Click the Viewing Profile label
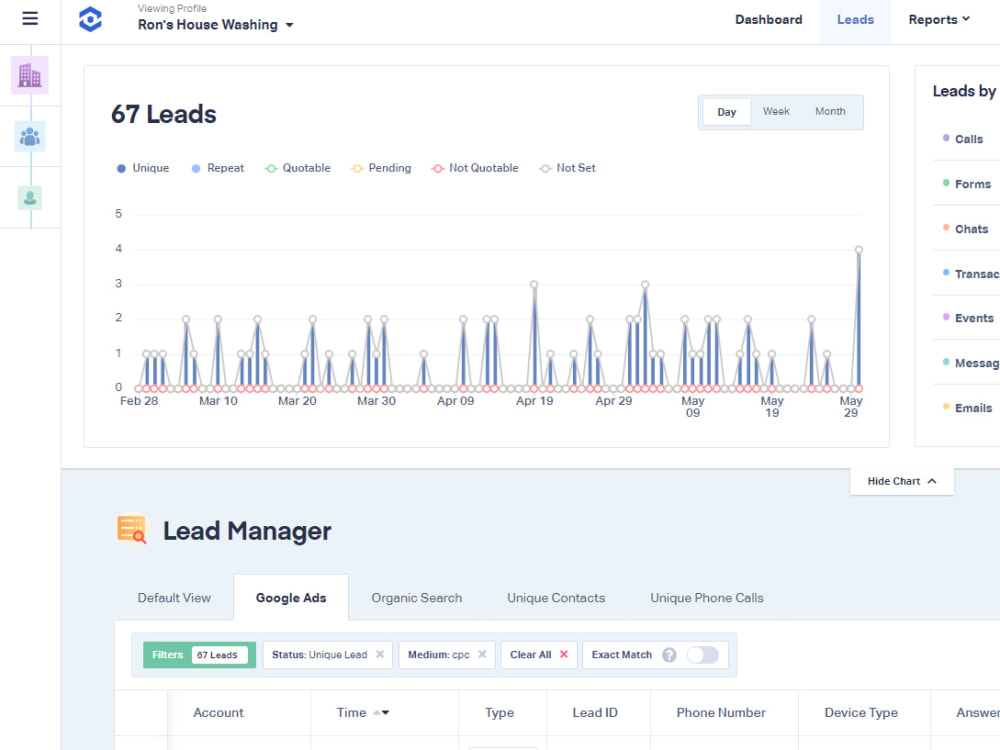1000x750 pixels. click(172, 8)
